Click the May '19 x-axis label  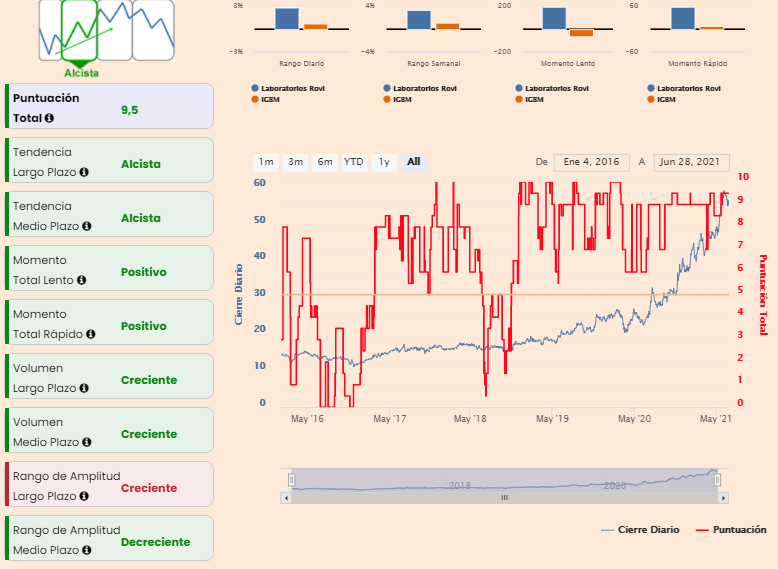pyautogui.click(x=552, y=419)
